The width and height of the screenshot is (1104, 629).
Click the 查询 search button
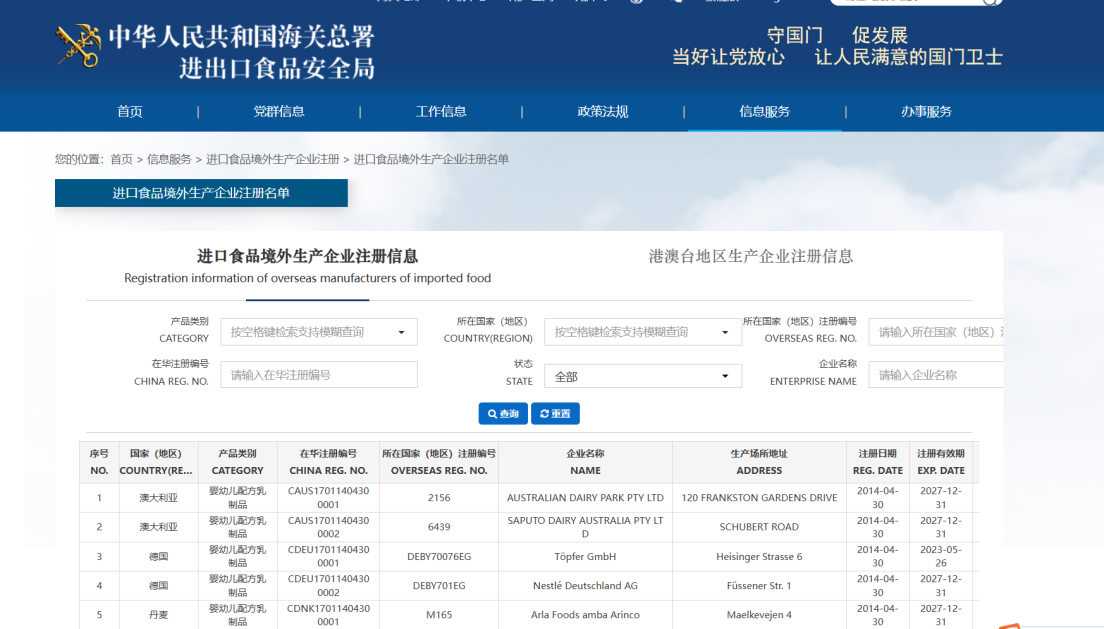[x=503, y=414]
